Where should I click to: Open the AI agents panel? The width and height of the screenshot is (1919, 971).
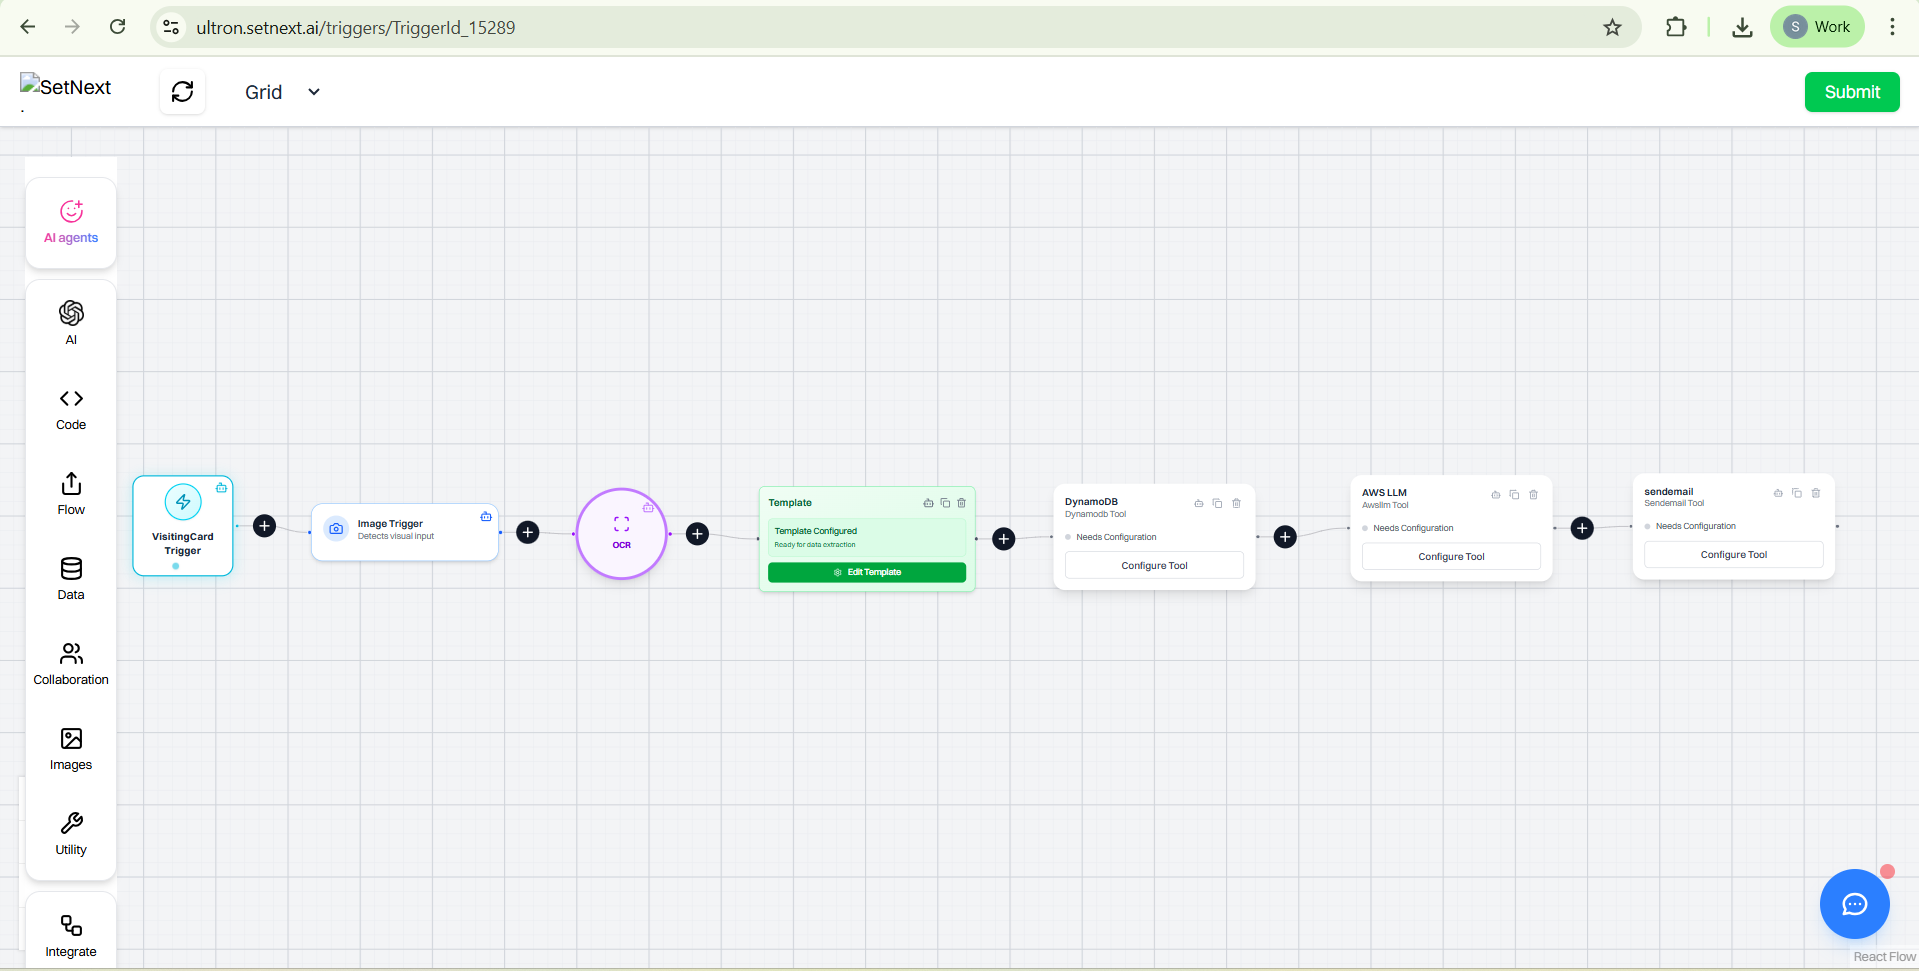[x=71, y=223]
